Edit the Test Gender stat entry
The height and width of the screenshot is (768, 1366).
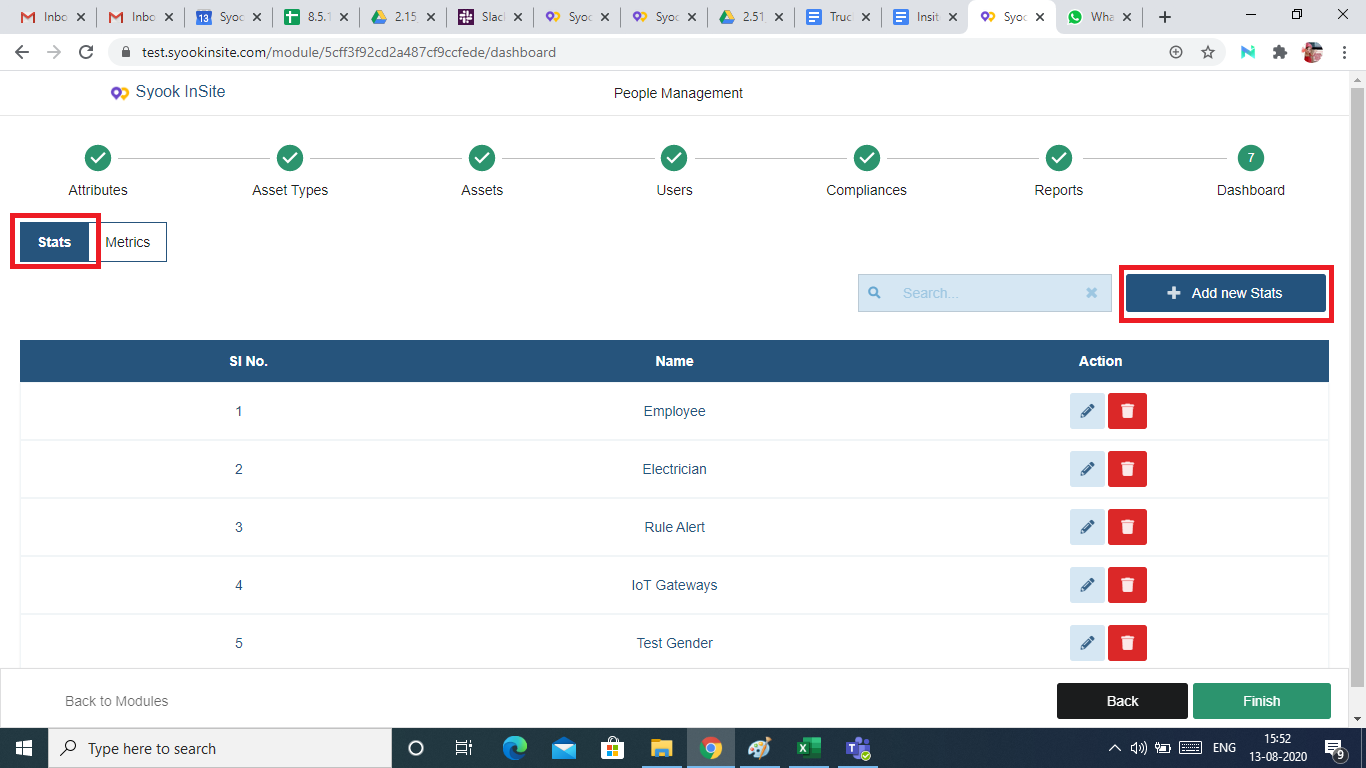(1087, 643)
